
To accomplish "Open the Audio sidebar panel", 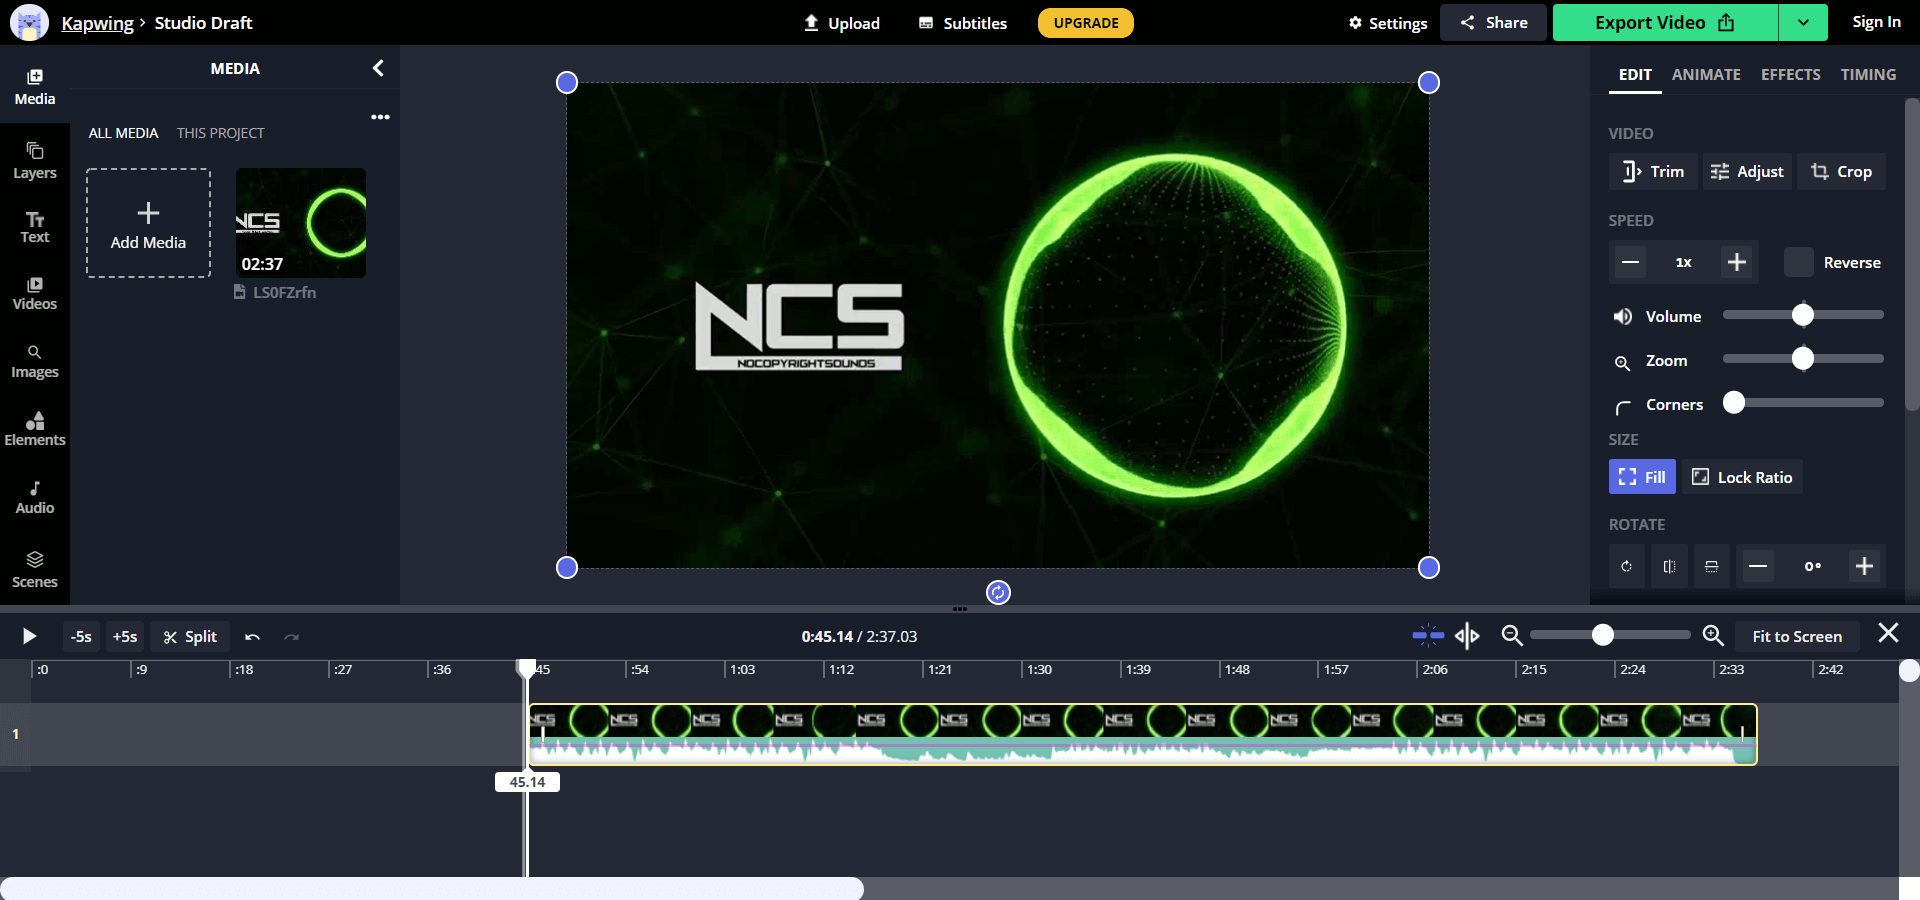I will coord(35,497).
